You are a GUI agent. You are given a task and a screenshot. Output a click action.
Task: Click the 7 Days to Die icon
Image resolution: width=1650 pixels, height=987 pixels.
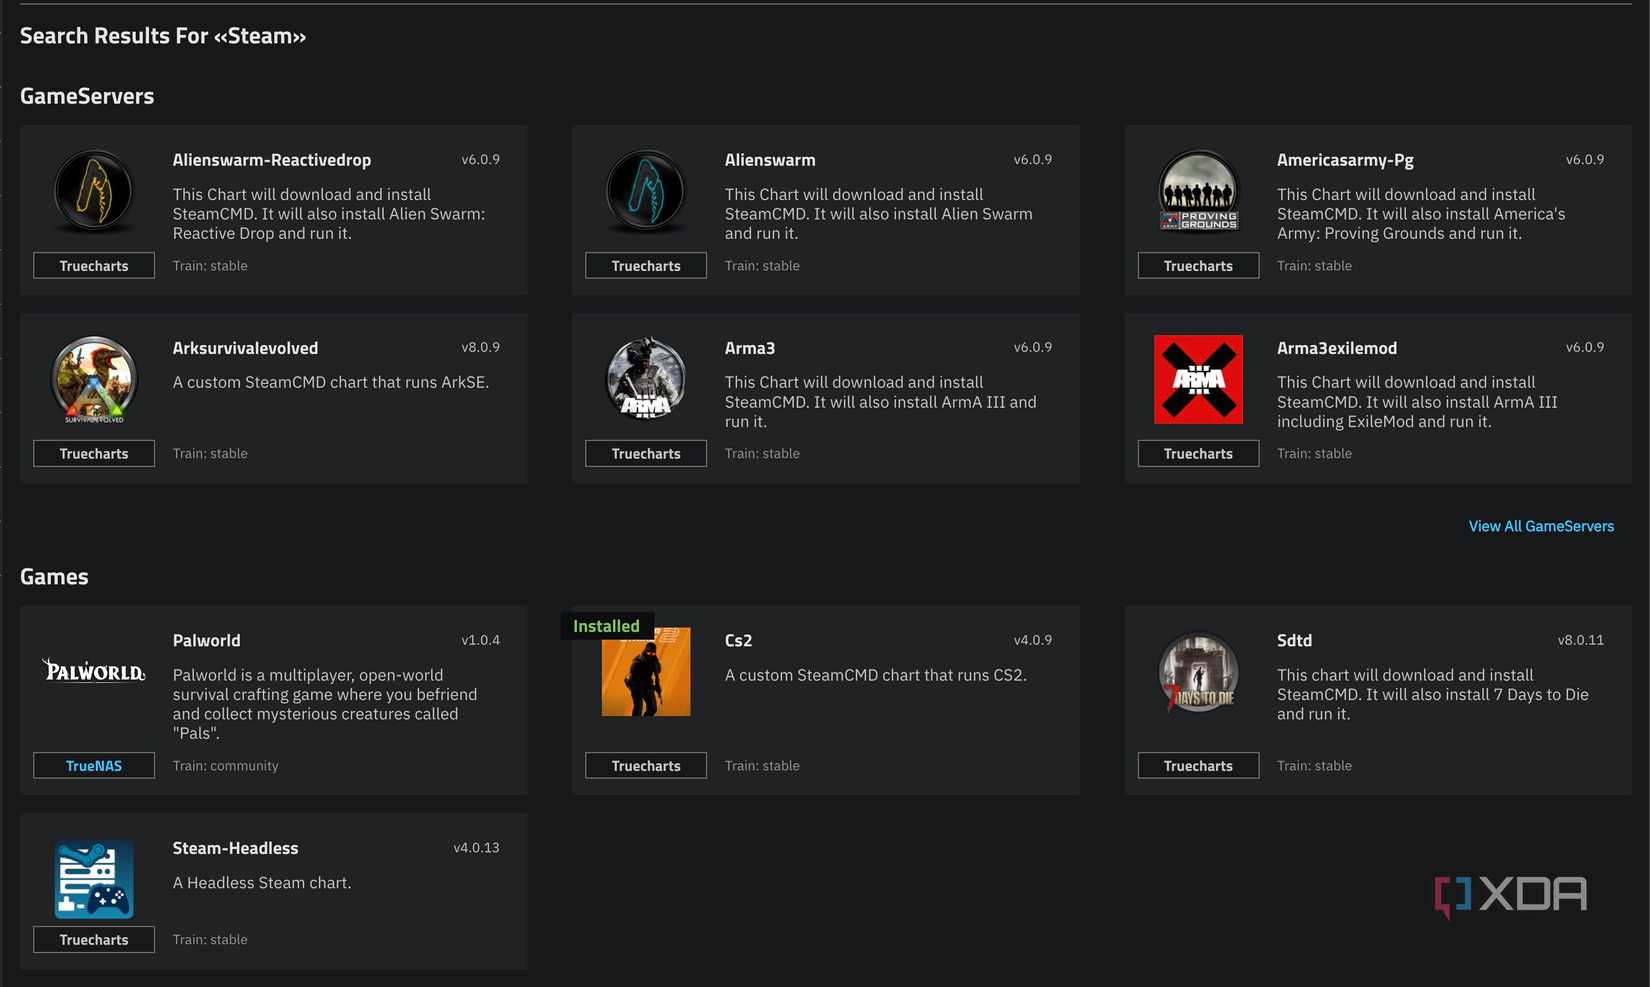click(1198, 673)
